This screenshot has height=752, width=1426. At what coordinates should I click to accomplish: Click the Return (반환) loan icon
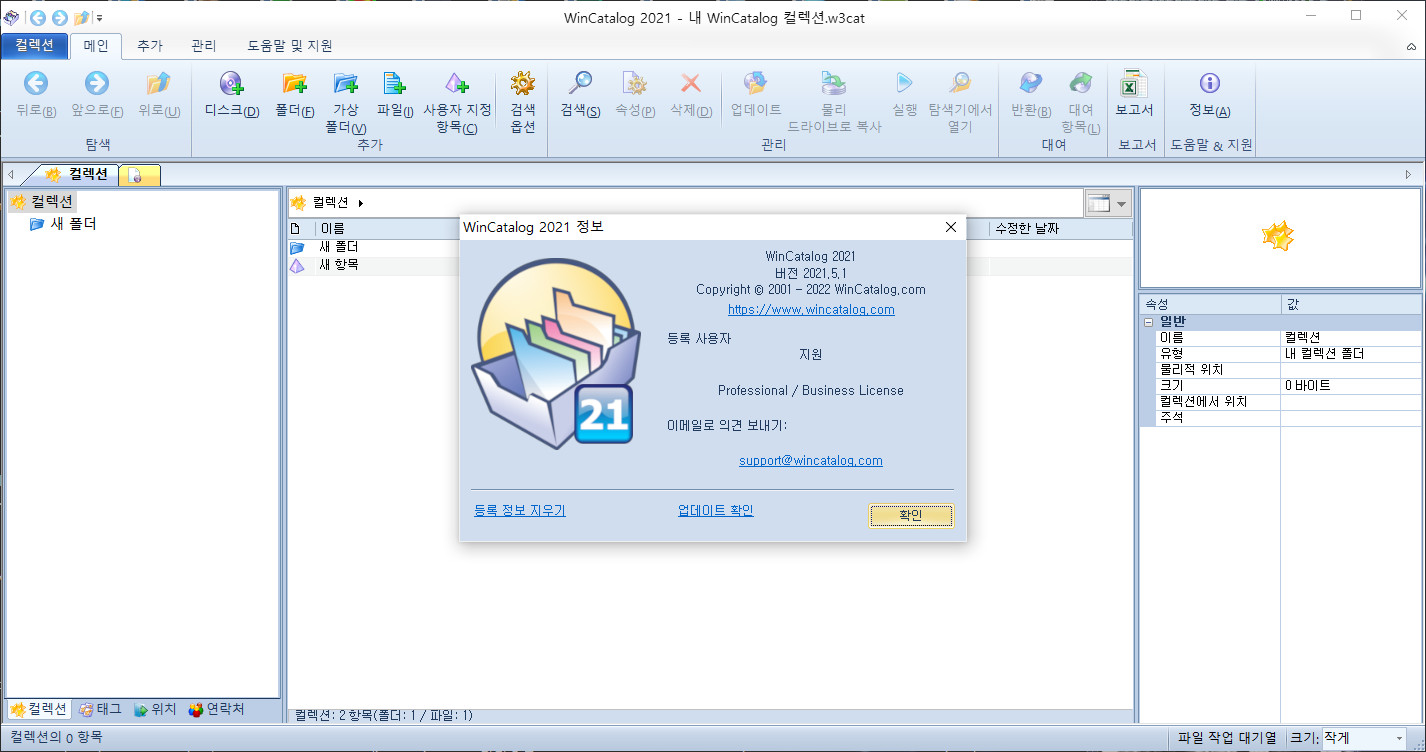click(x=1031, y=84)
